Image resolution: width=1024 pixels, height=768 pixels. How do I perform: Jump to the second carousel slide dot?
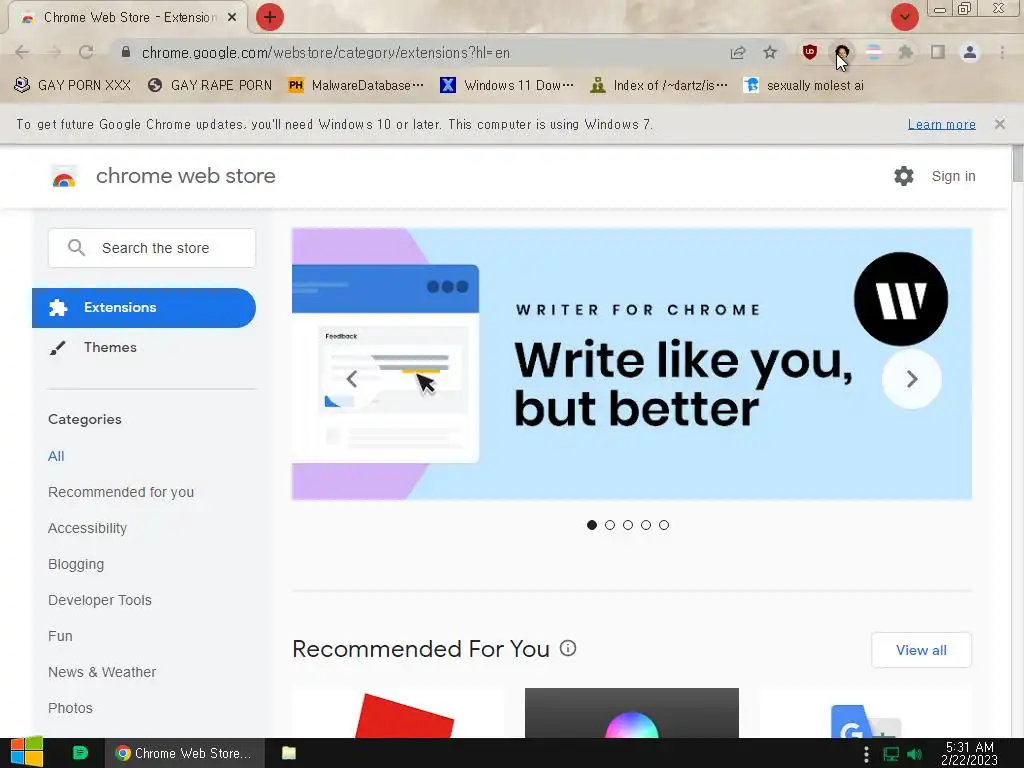tap(610, 525)
